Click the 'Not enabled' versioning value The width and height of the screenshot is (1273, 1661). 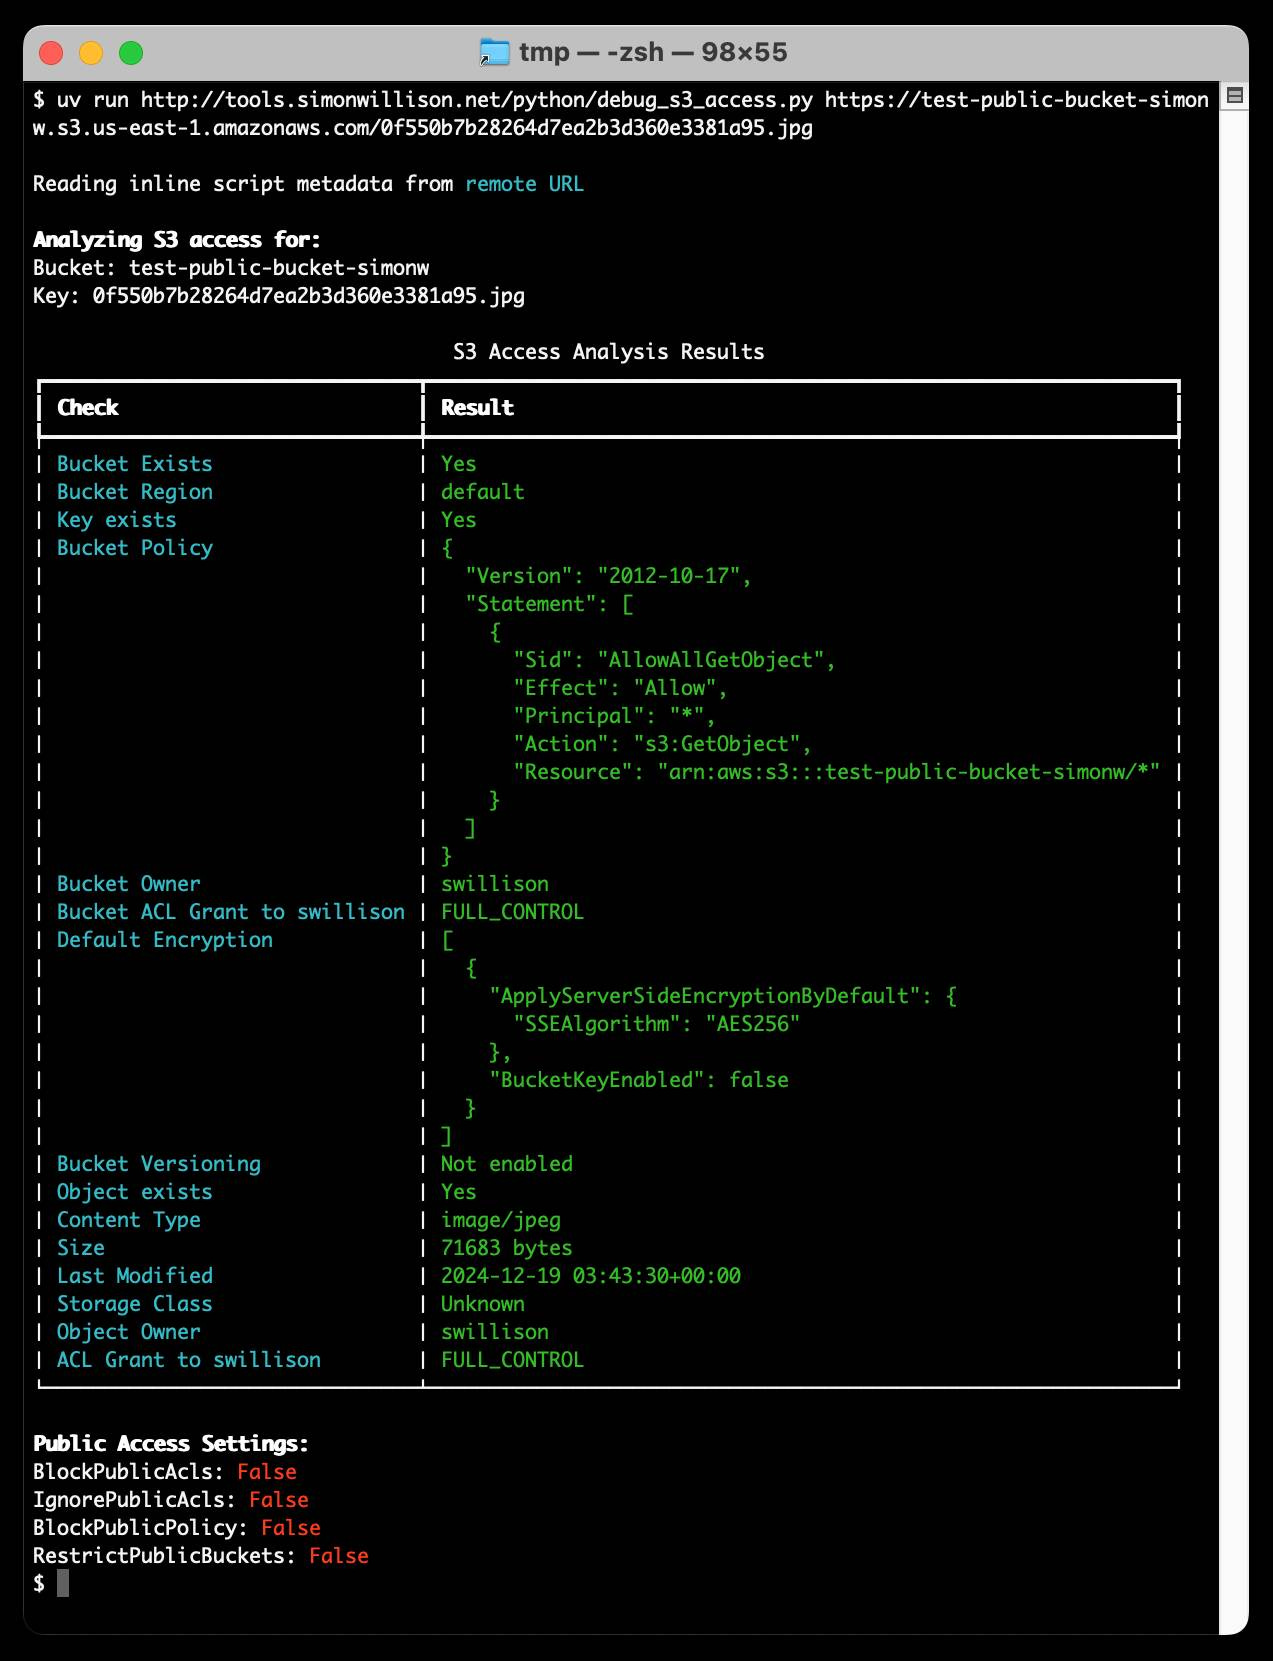pos(507,1164)
